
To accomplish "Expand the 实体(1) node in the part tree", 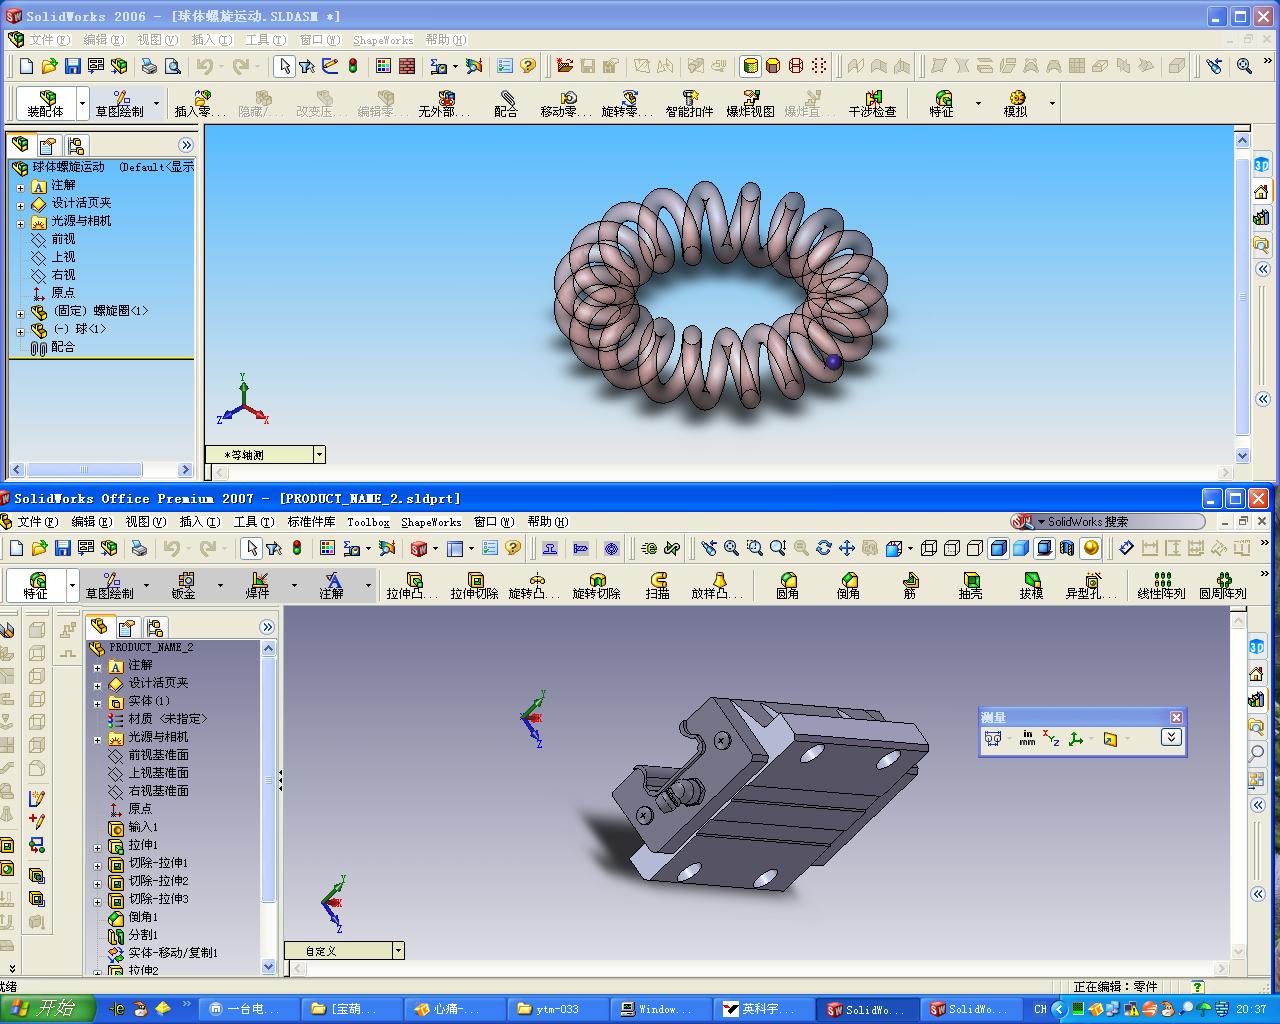I will point(97,703).
